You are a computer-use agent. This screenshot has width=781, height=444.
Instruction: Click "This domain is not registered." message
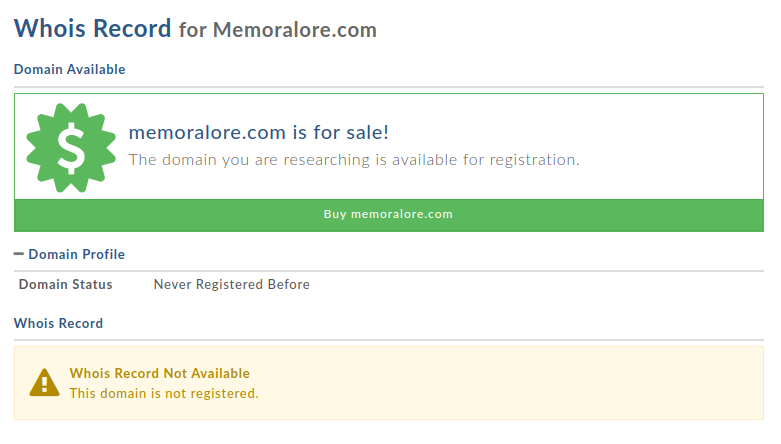click(x=164, y=393)
